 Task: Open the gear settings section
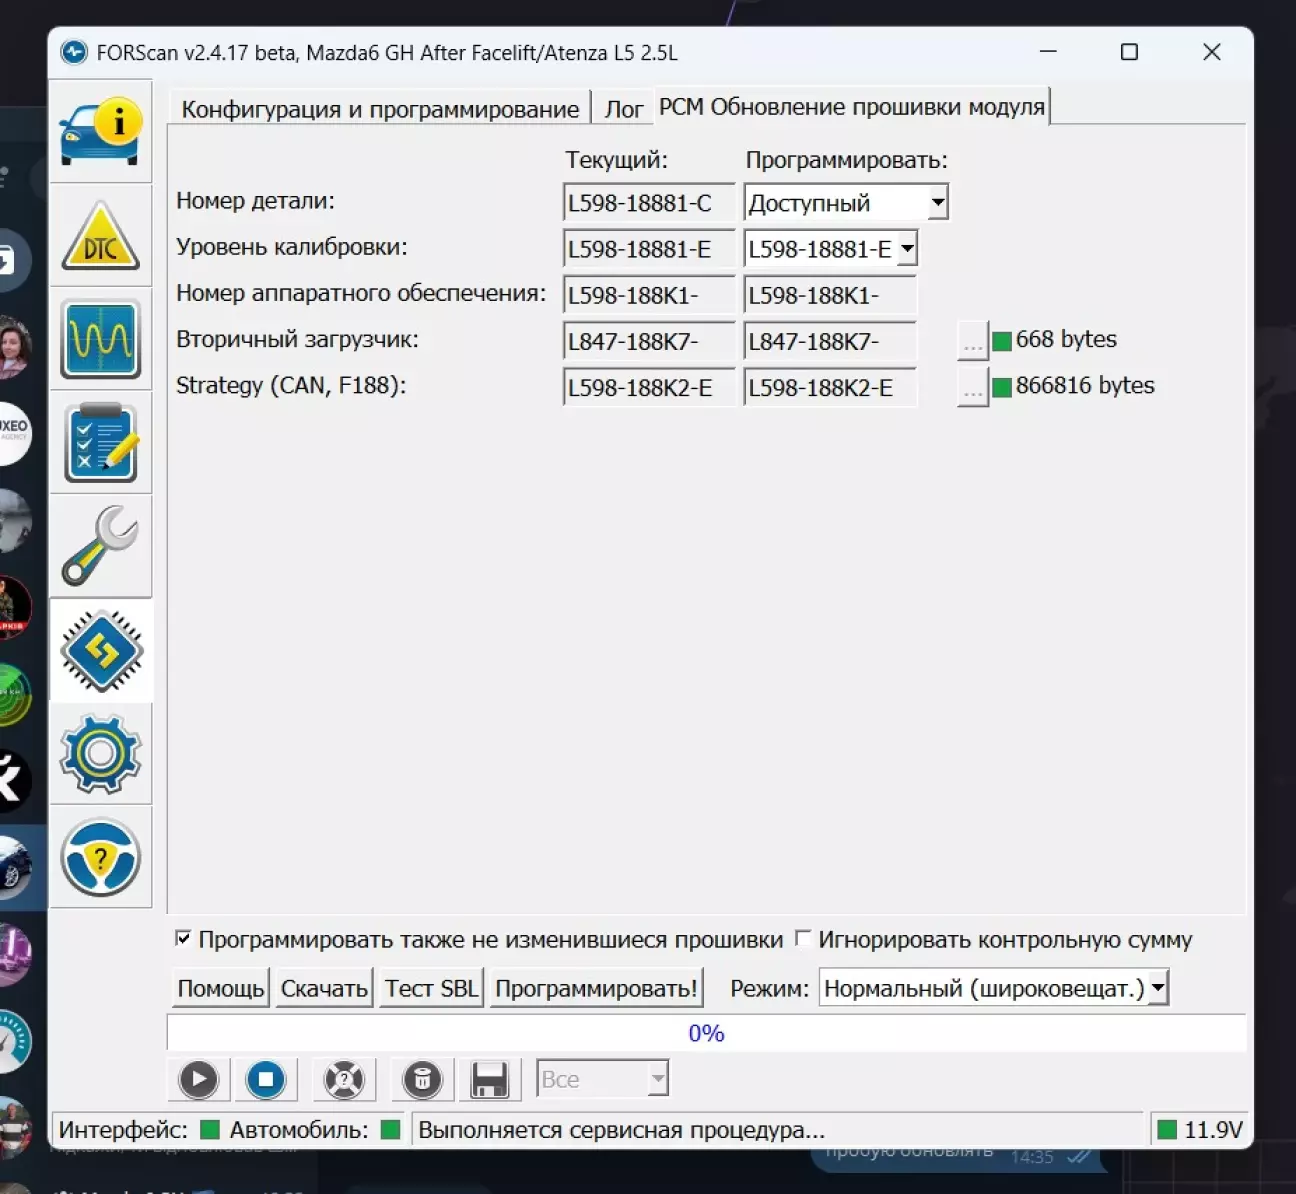pyautogui.click(x=100, y=754)
